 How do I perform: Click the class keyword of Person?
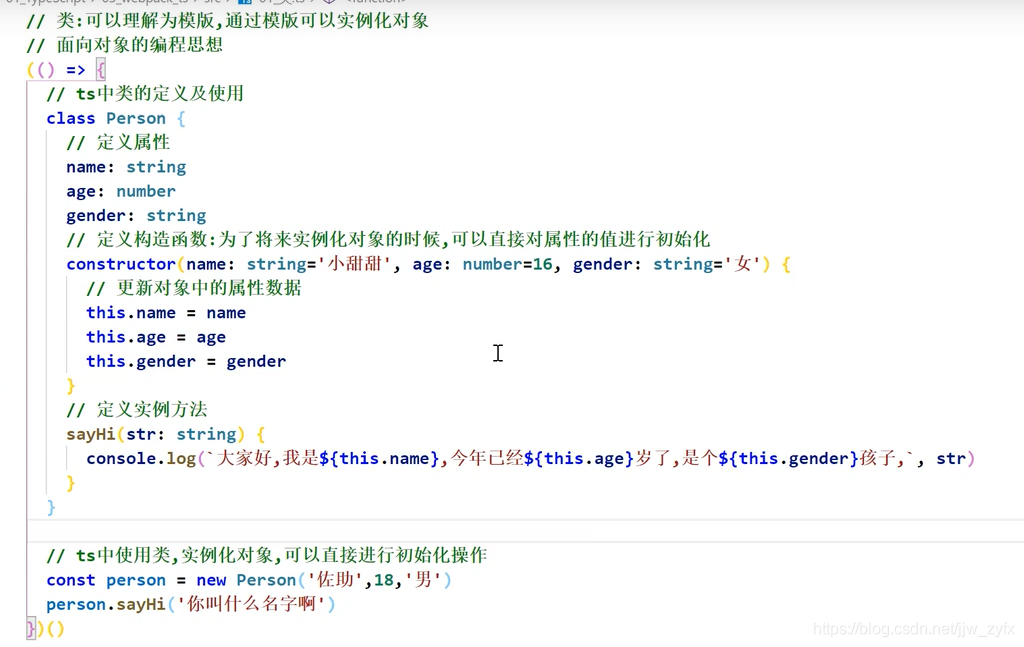click(70, 118)
